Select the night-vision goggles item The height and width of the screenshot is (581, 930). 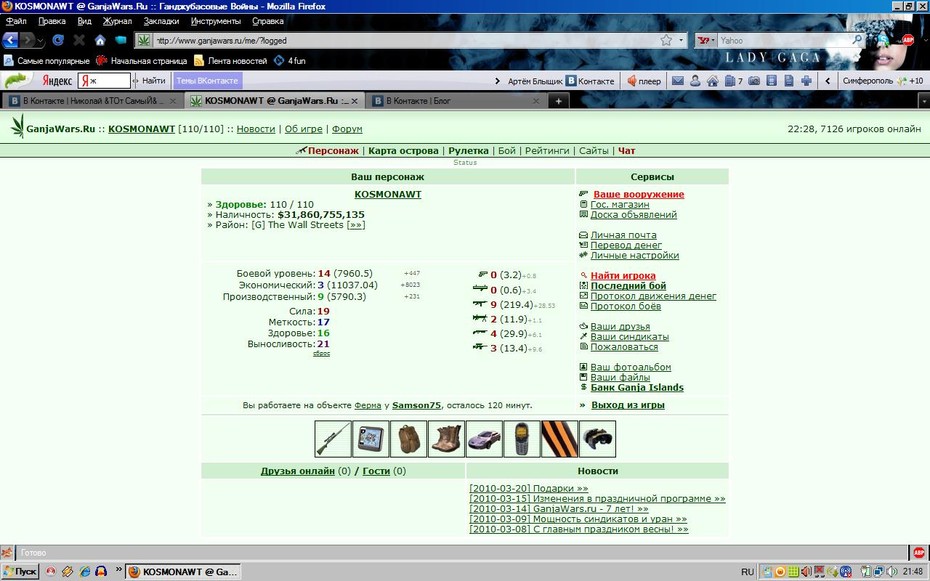pyautogui.click(x=597, y=439)
